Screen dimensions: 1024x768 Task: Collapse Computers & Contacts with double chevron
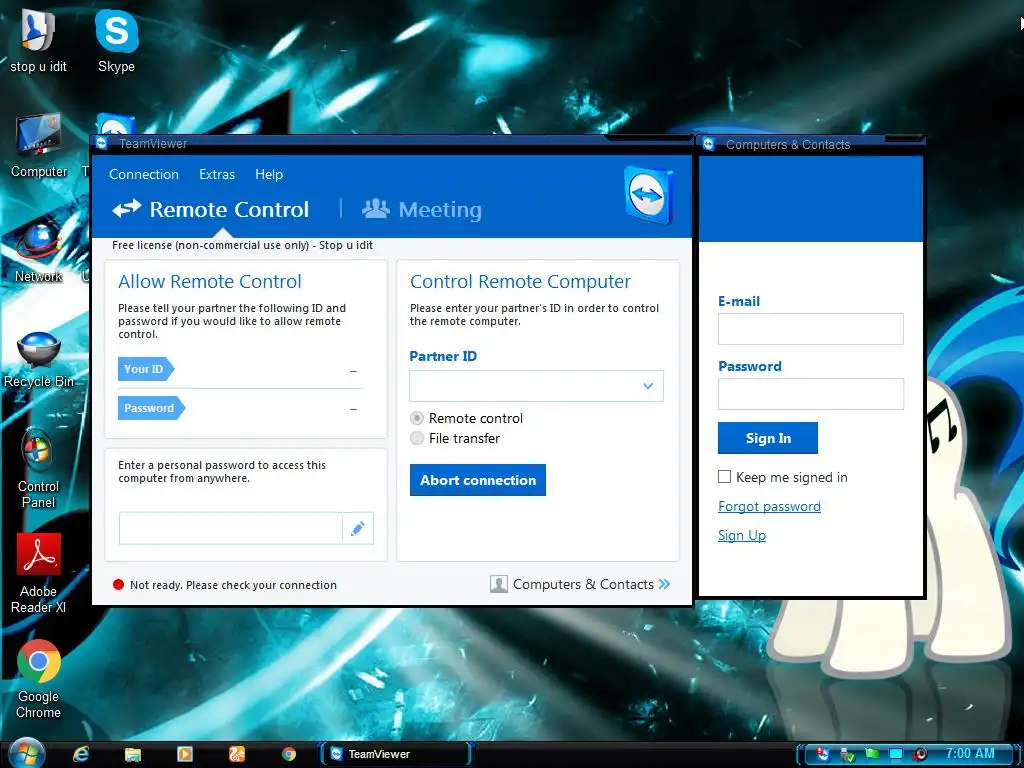click(x=665, y=584)
